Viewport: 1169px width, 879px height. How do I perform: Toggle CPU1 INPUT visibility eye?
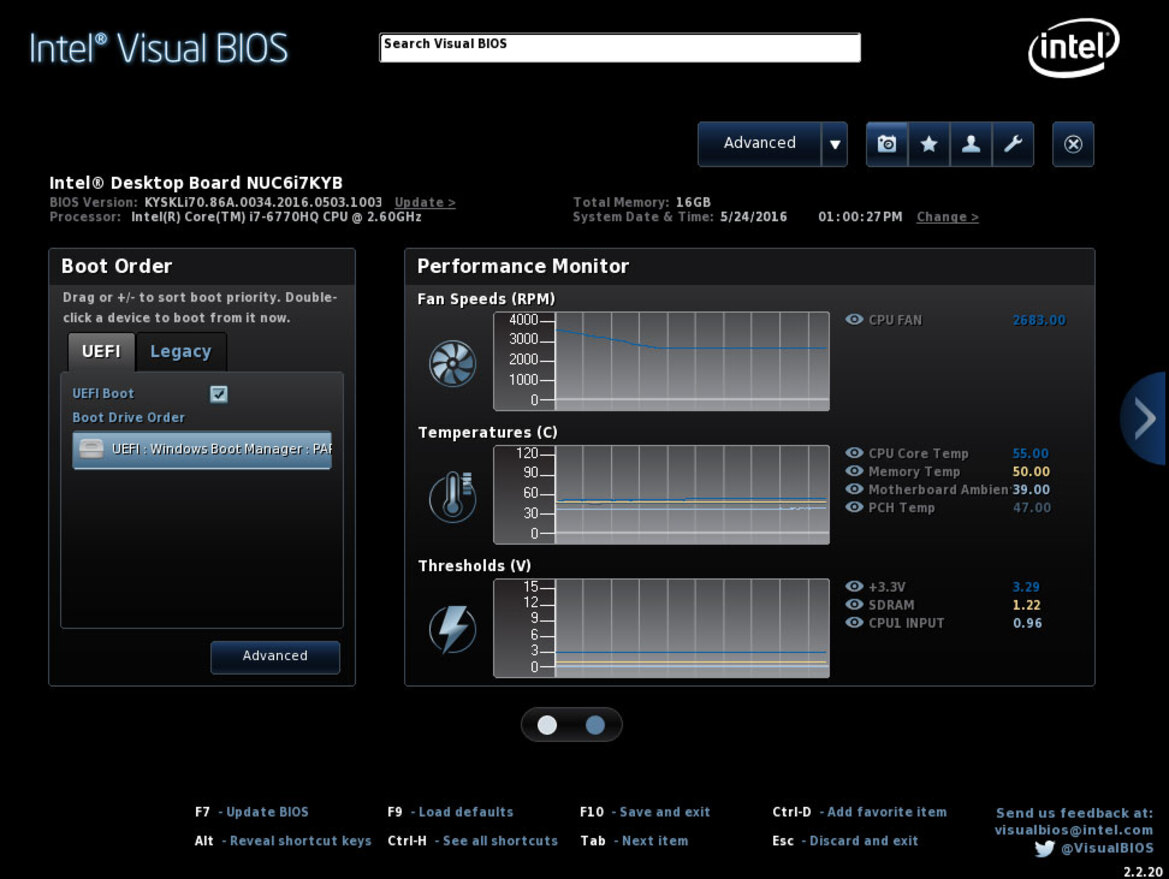[x=854, y=622]
